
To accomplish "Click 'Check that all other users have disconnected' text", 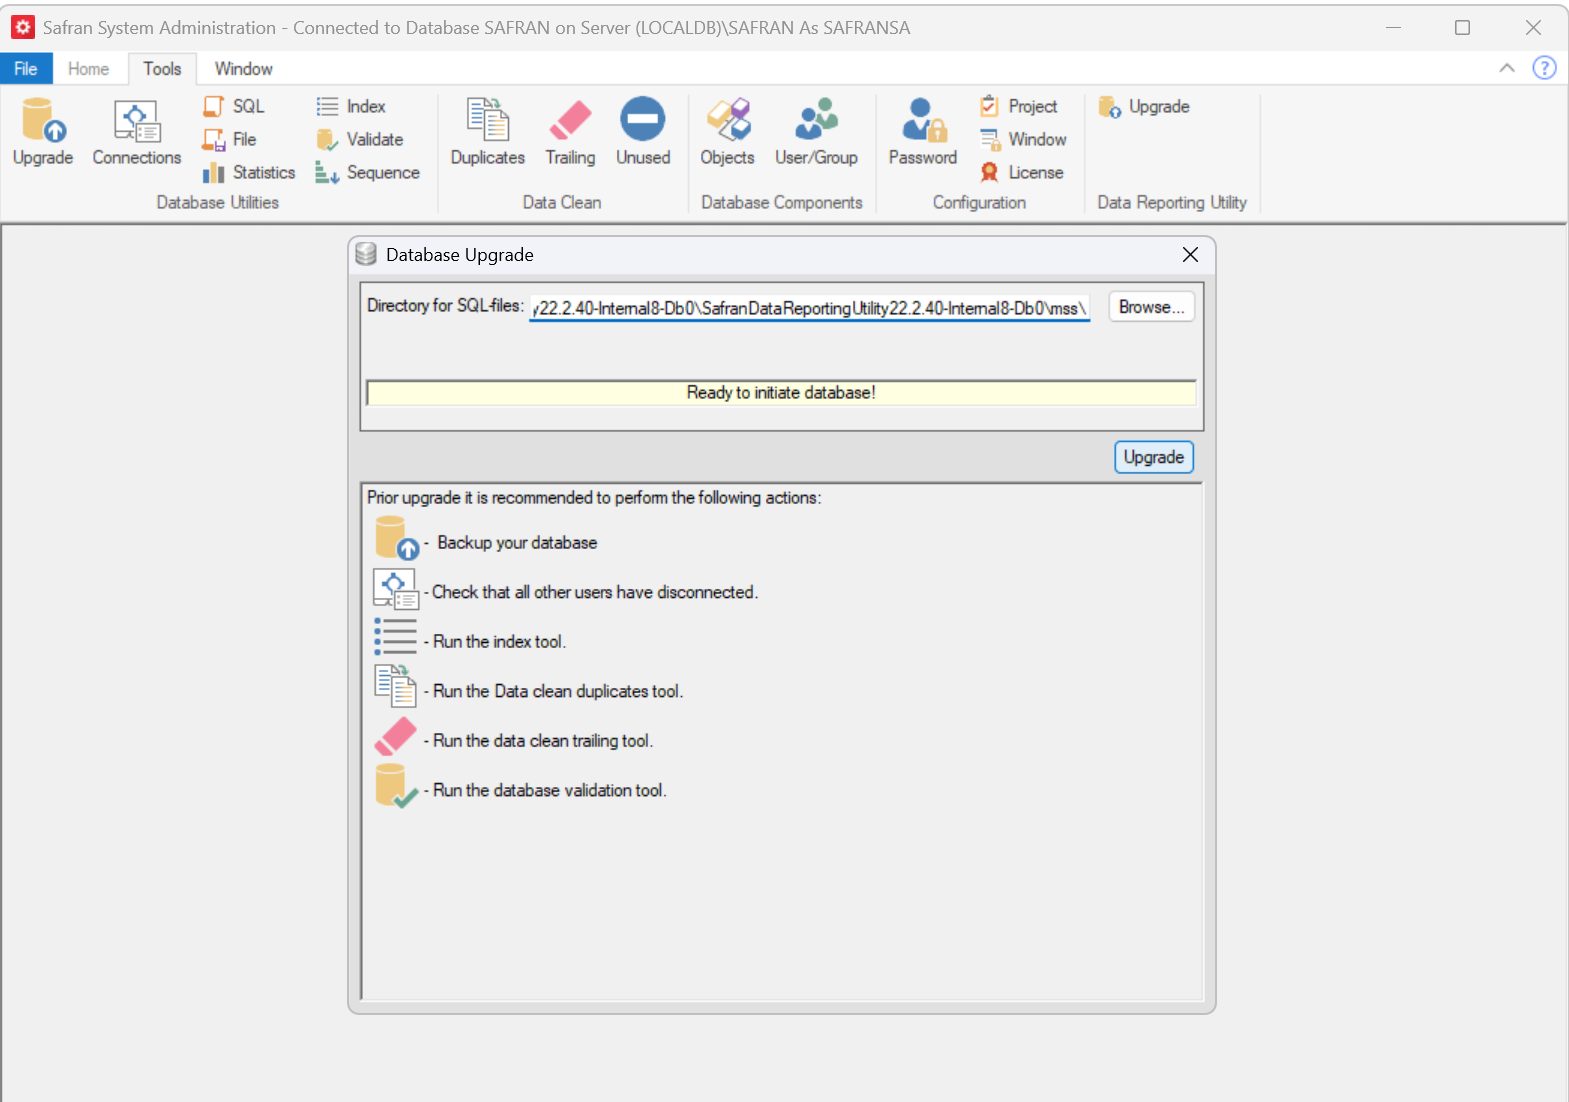I will [595, 592].
